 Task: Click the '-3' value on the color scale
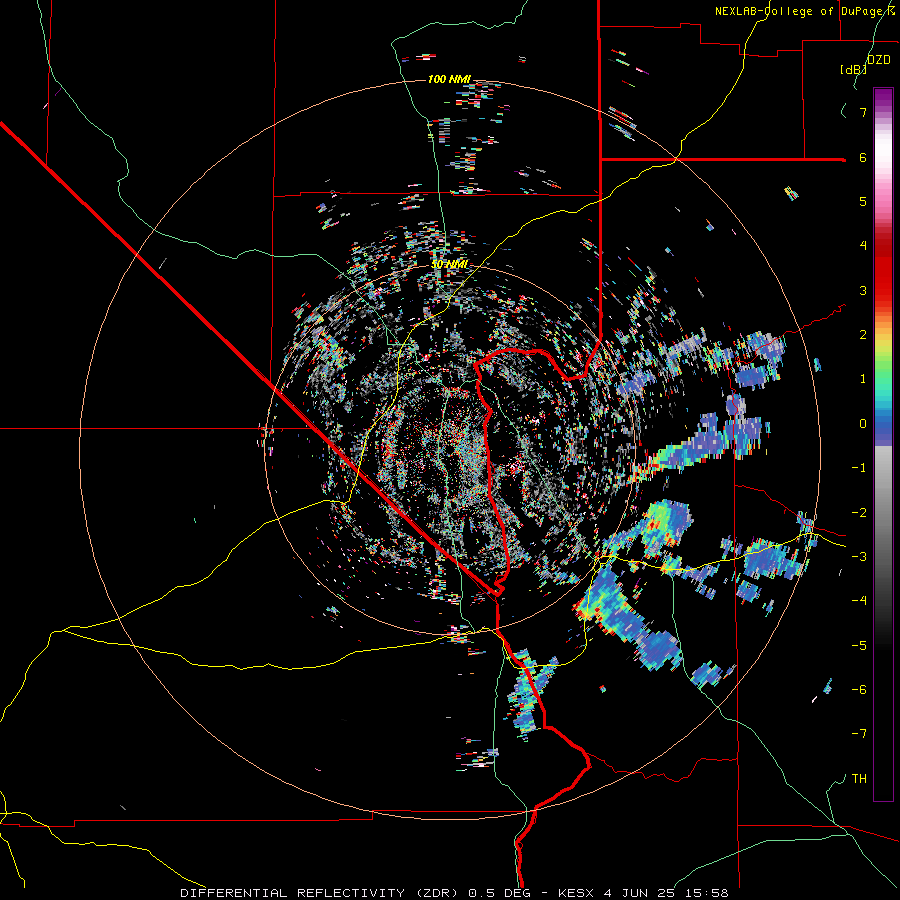859,557
